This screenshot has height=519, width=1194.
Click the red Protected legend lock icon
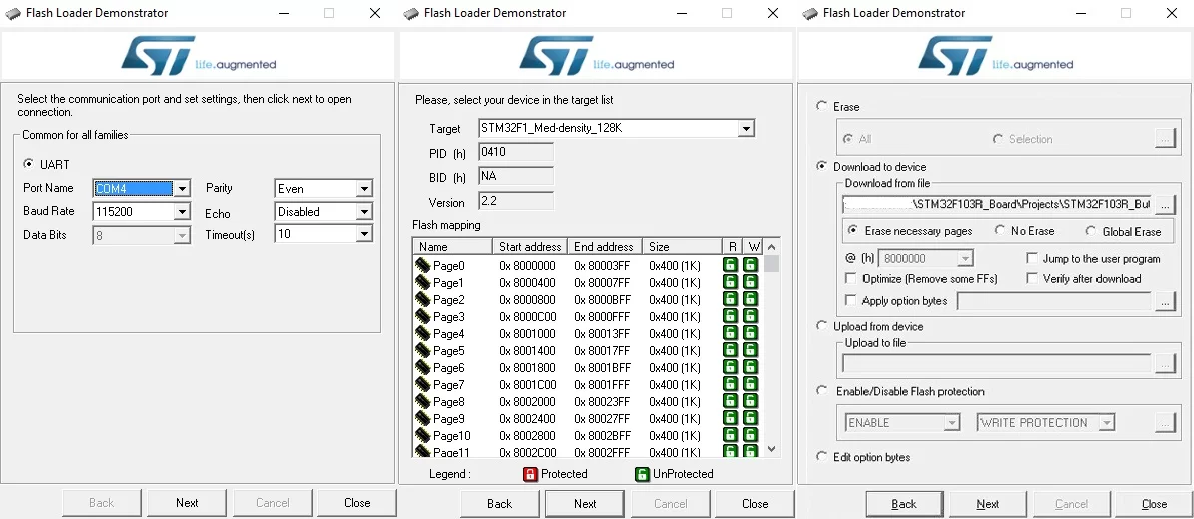(530, 474)
